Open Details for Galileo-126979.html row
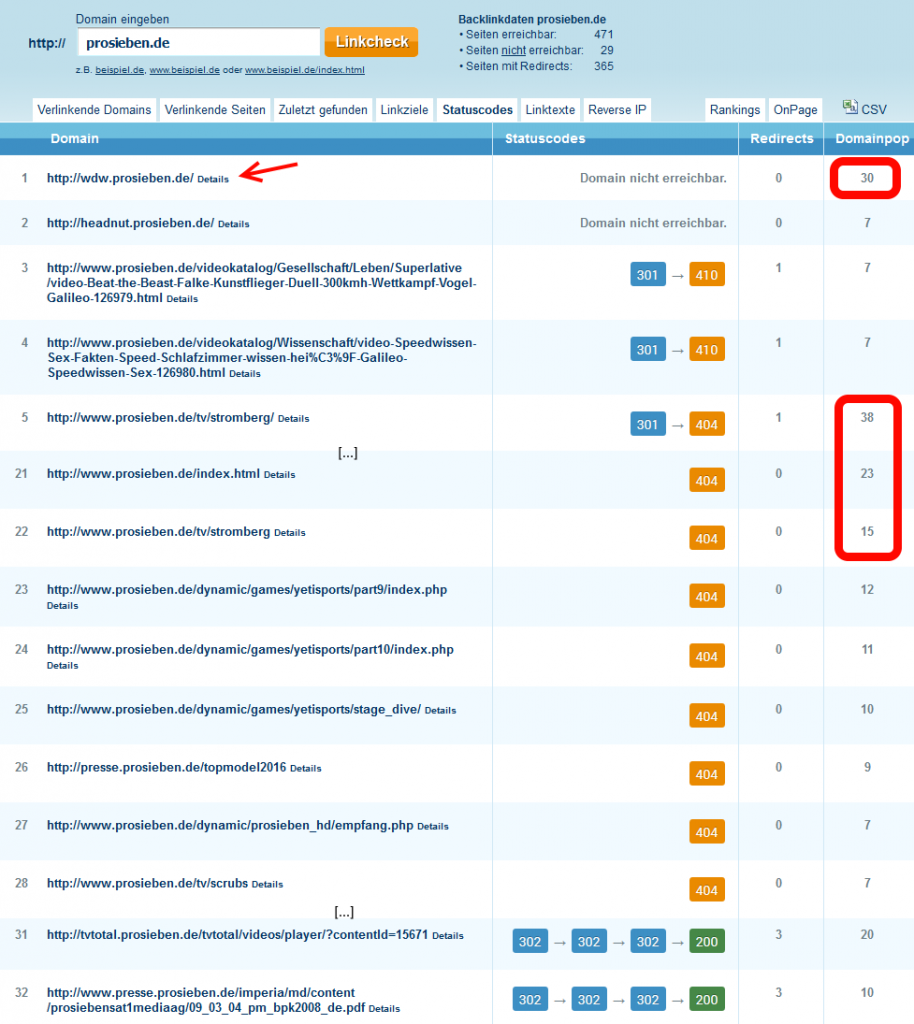Viewport: 914px width, 1024px height. tap(182, 299)
